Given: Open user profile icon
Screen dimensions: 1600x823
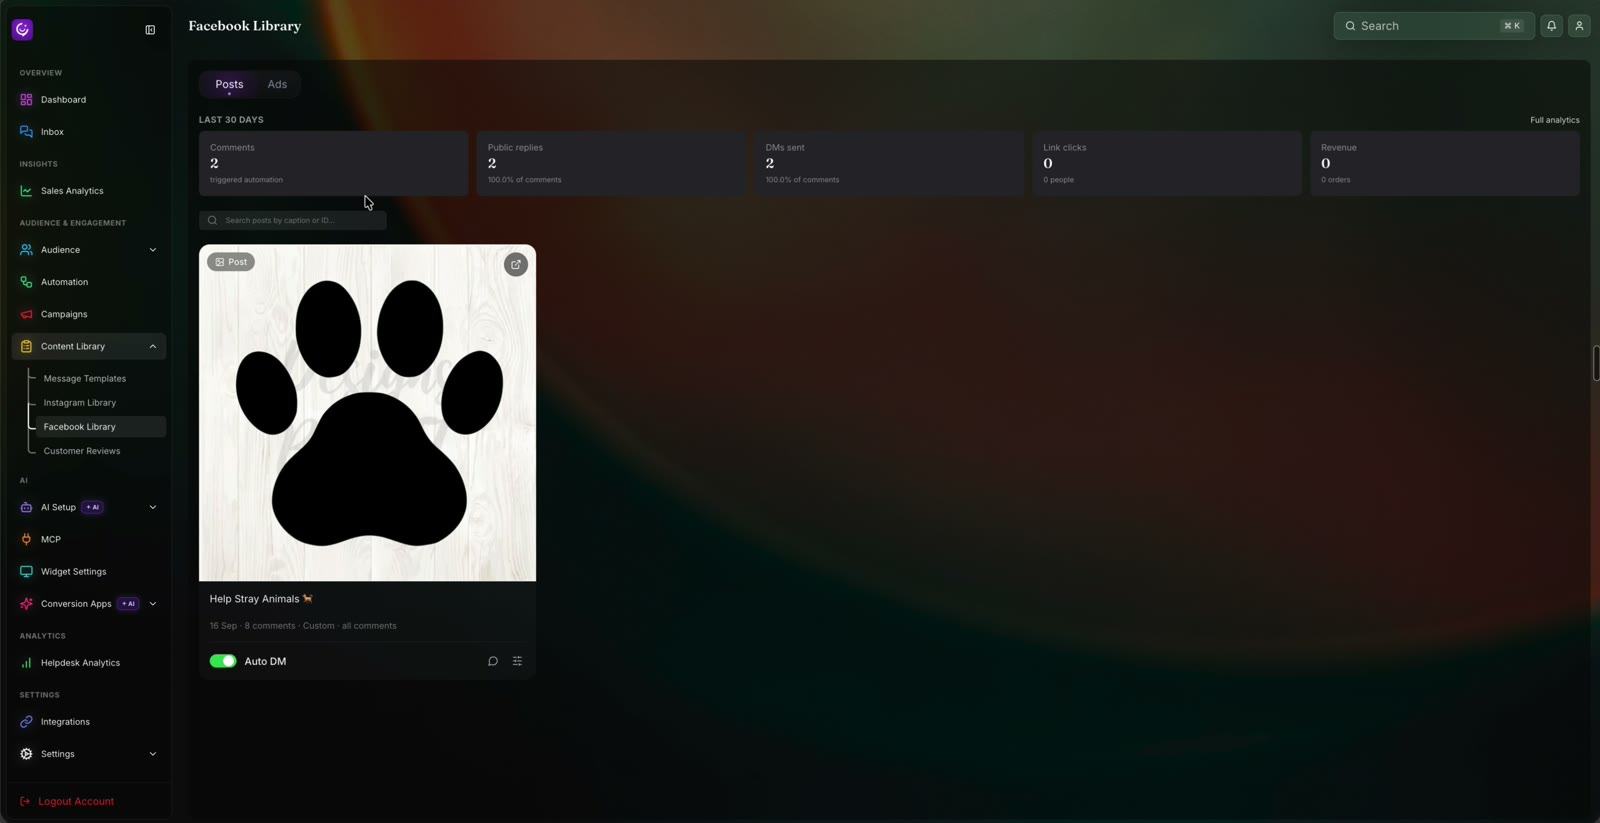Looking at the screenshot, I should point(1579,26).
